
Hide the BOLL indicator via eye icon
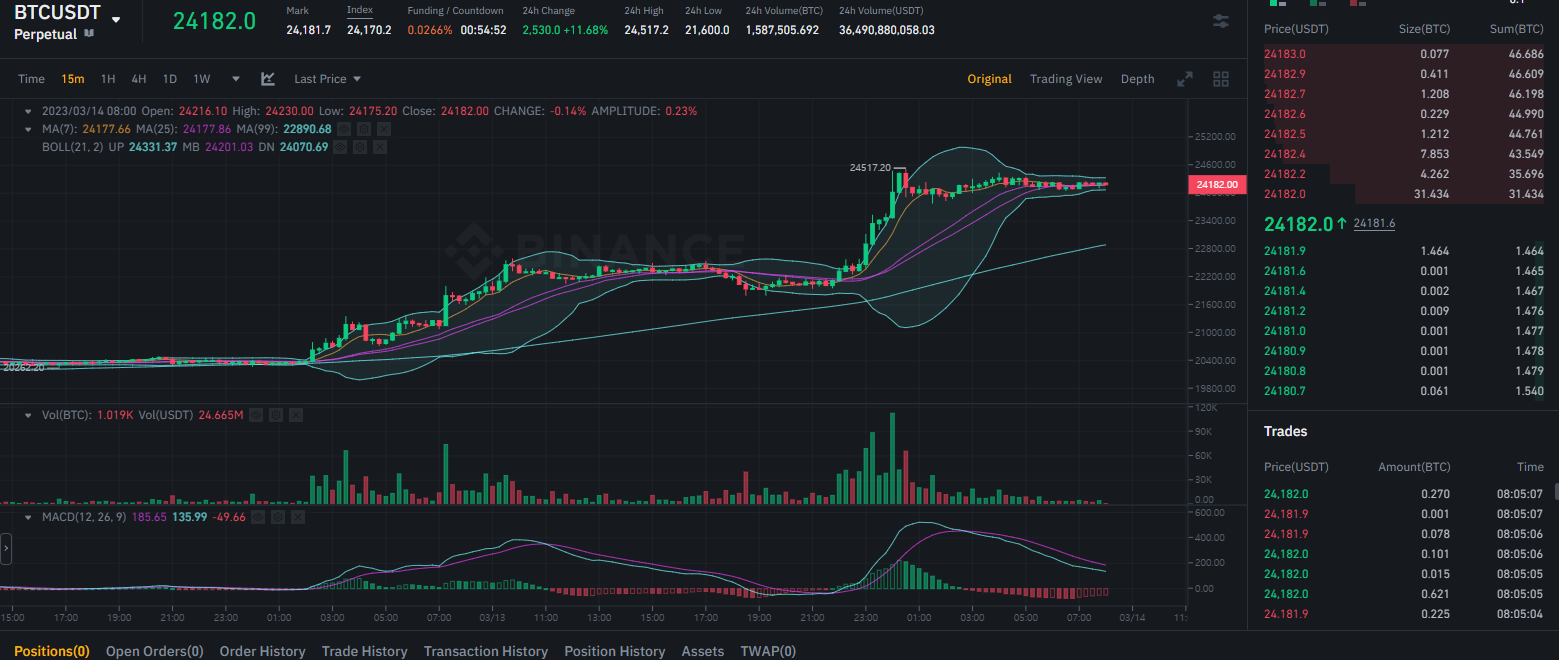342,147
